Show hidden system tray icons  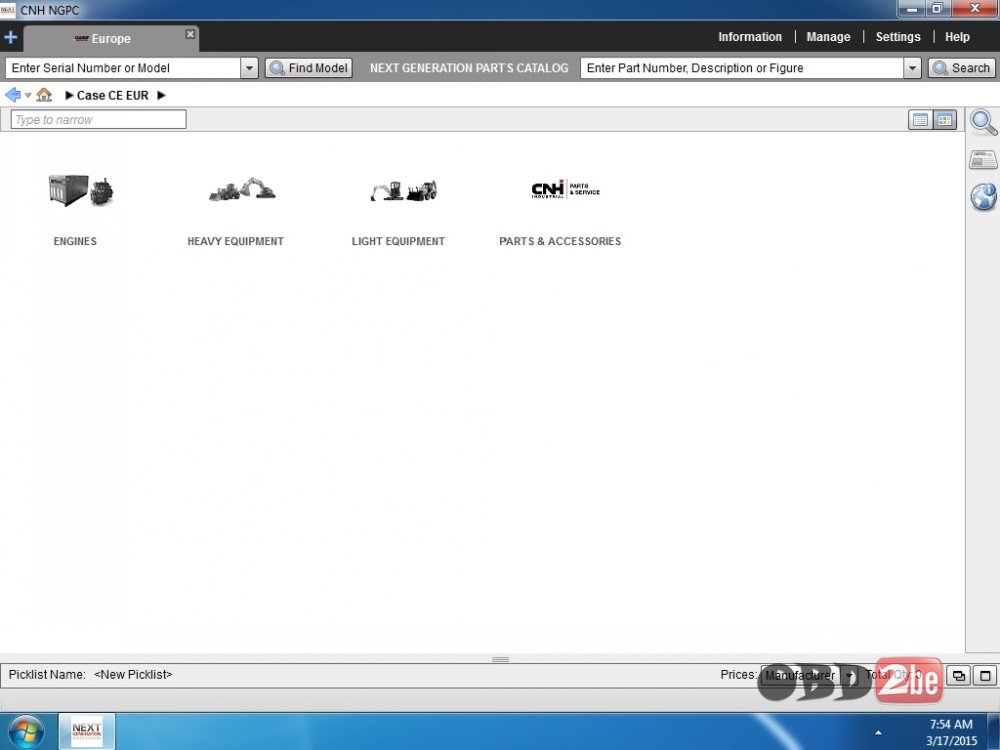(878, 732)
